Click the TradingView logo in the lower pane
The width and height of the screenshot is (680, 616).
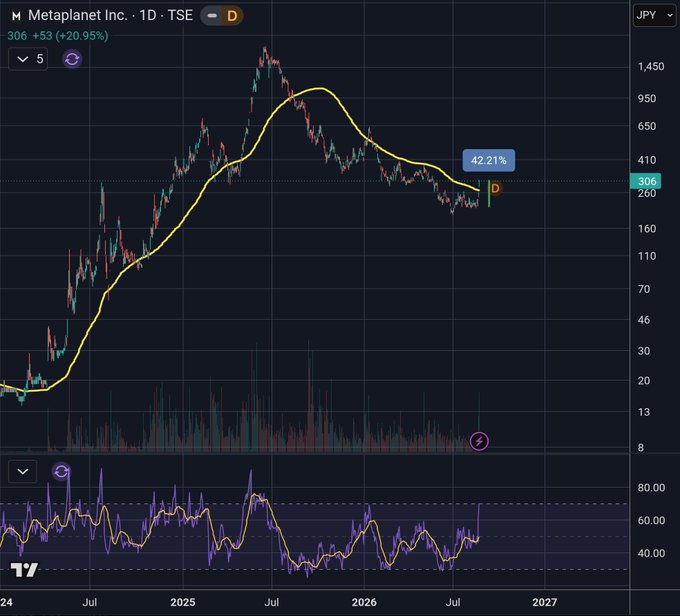(24, 570)
